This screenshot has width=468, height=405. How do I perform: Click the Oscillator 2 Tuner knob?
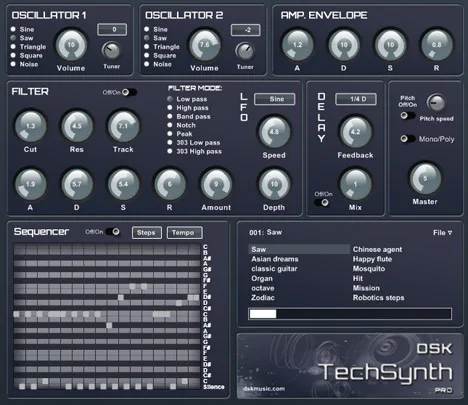[245, 51]
